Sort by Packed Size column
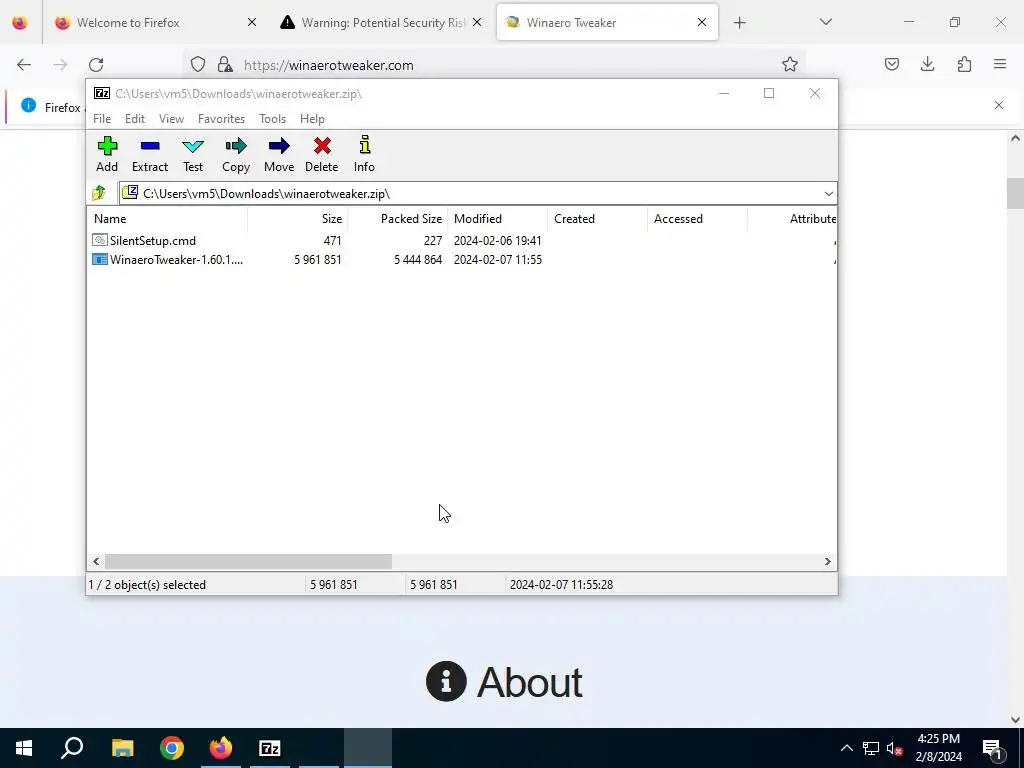Image resolution: width=1024 pixels, height=768 pixels. 397,219
